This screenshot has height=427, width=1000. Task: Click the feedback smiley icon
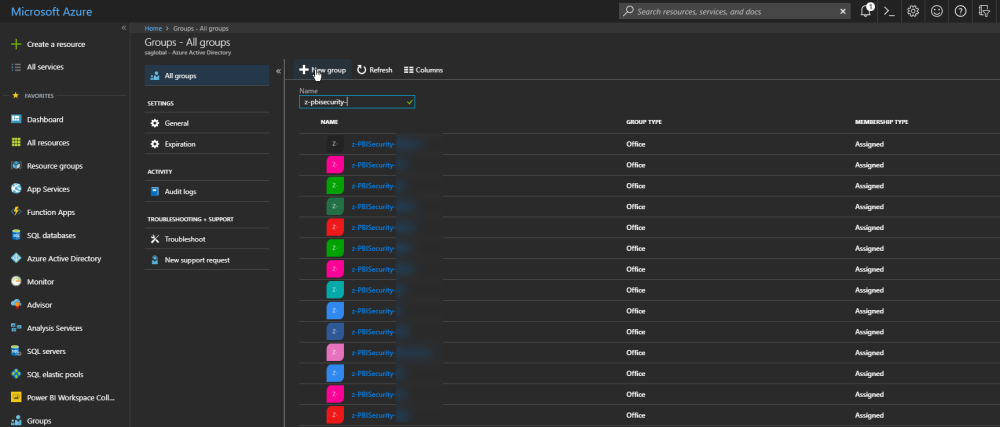point(936,11)
